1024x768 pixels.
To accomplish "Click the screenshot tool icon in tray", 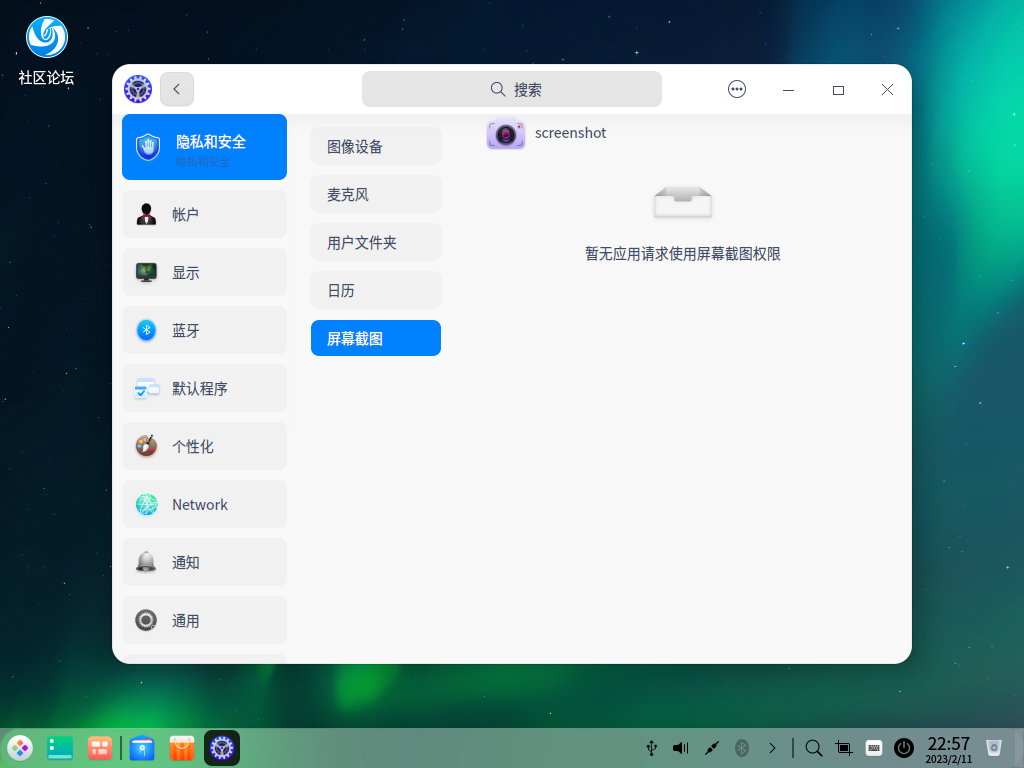I will pos(843,747).
